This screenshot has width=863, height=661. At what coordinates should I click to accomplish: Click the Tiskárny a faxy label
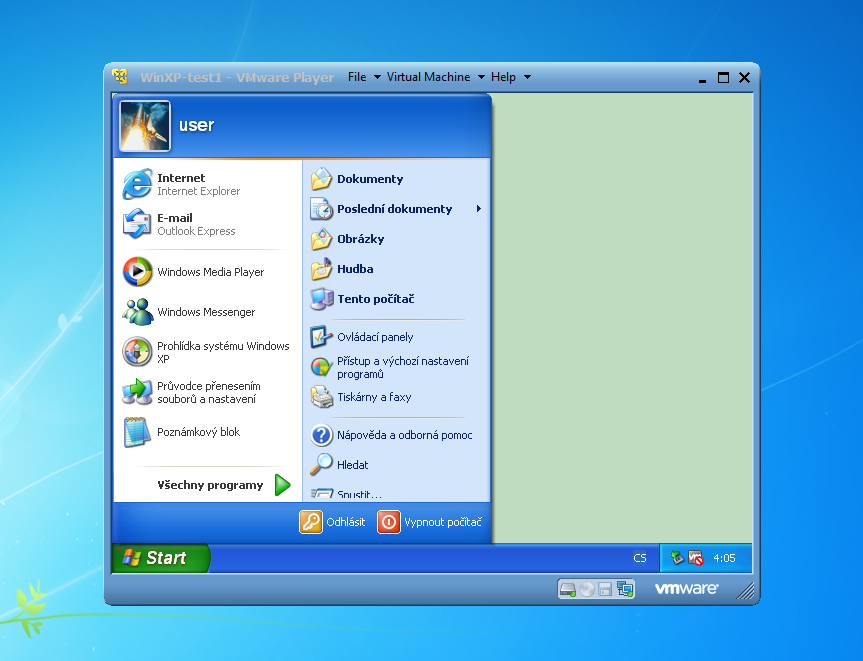374,397
